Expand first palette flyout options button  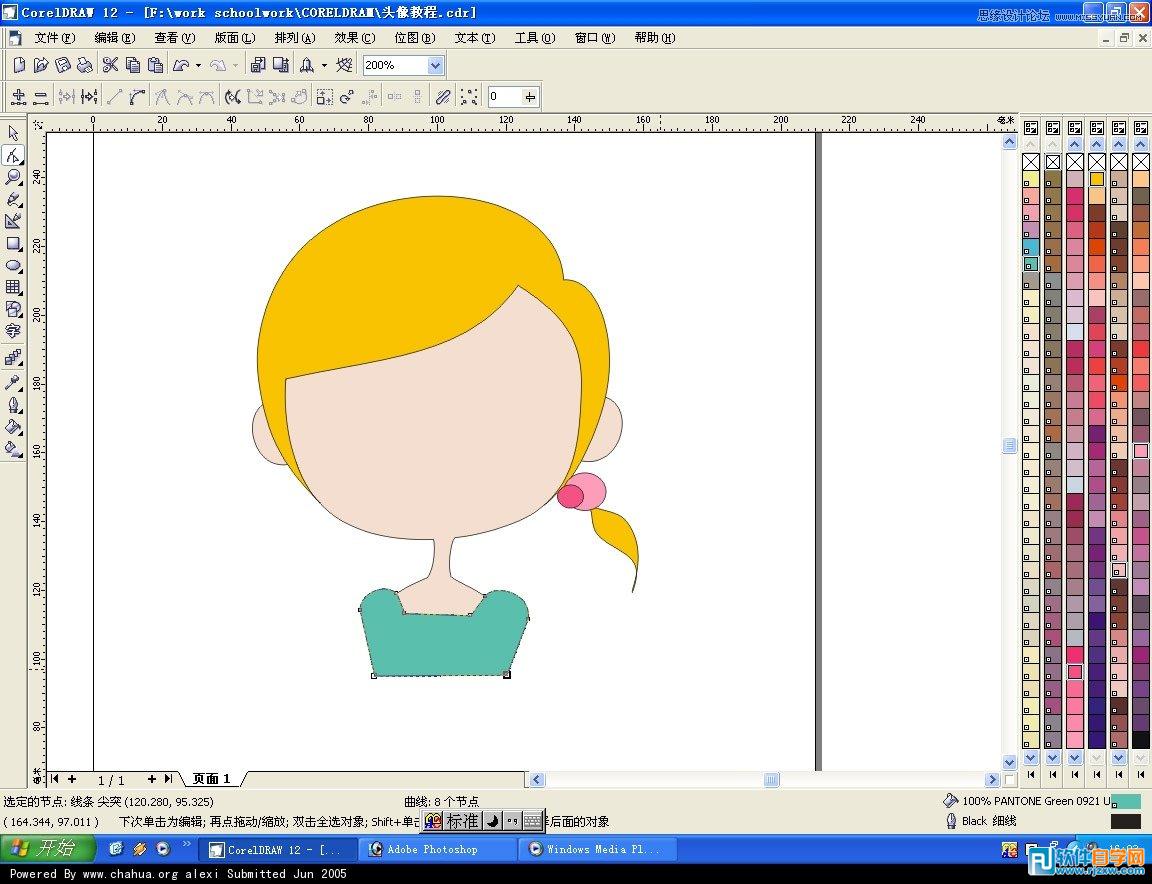(1031, 127)
